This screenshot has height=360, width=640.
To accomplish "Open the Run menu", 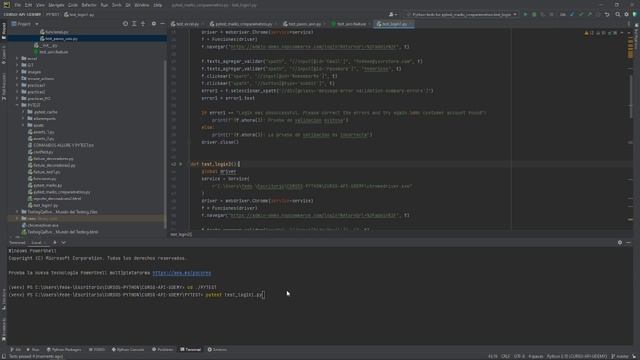I will pyautogui.click(x=104, y=5).
